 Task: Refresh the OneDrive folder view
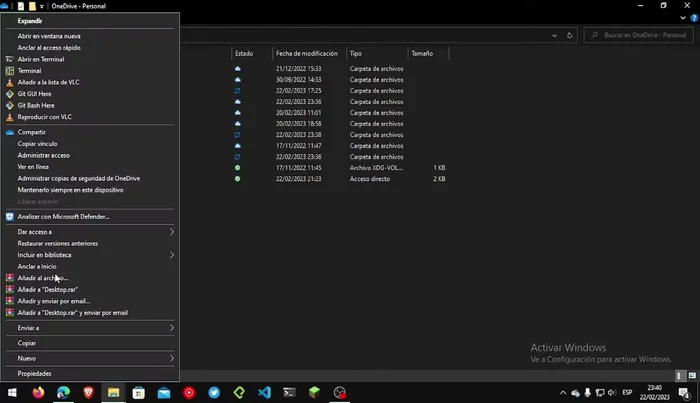tap(570, 35)
